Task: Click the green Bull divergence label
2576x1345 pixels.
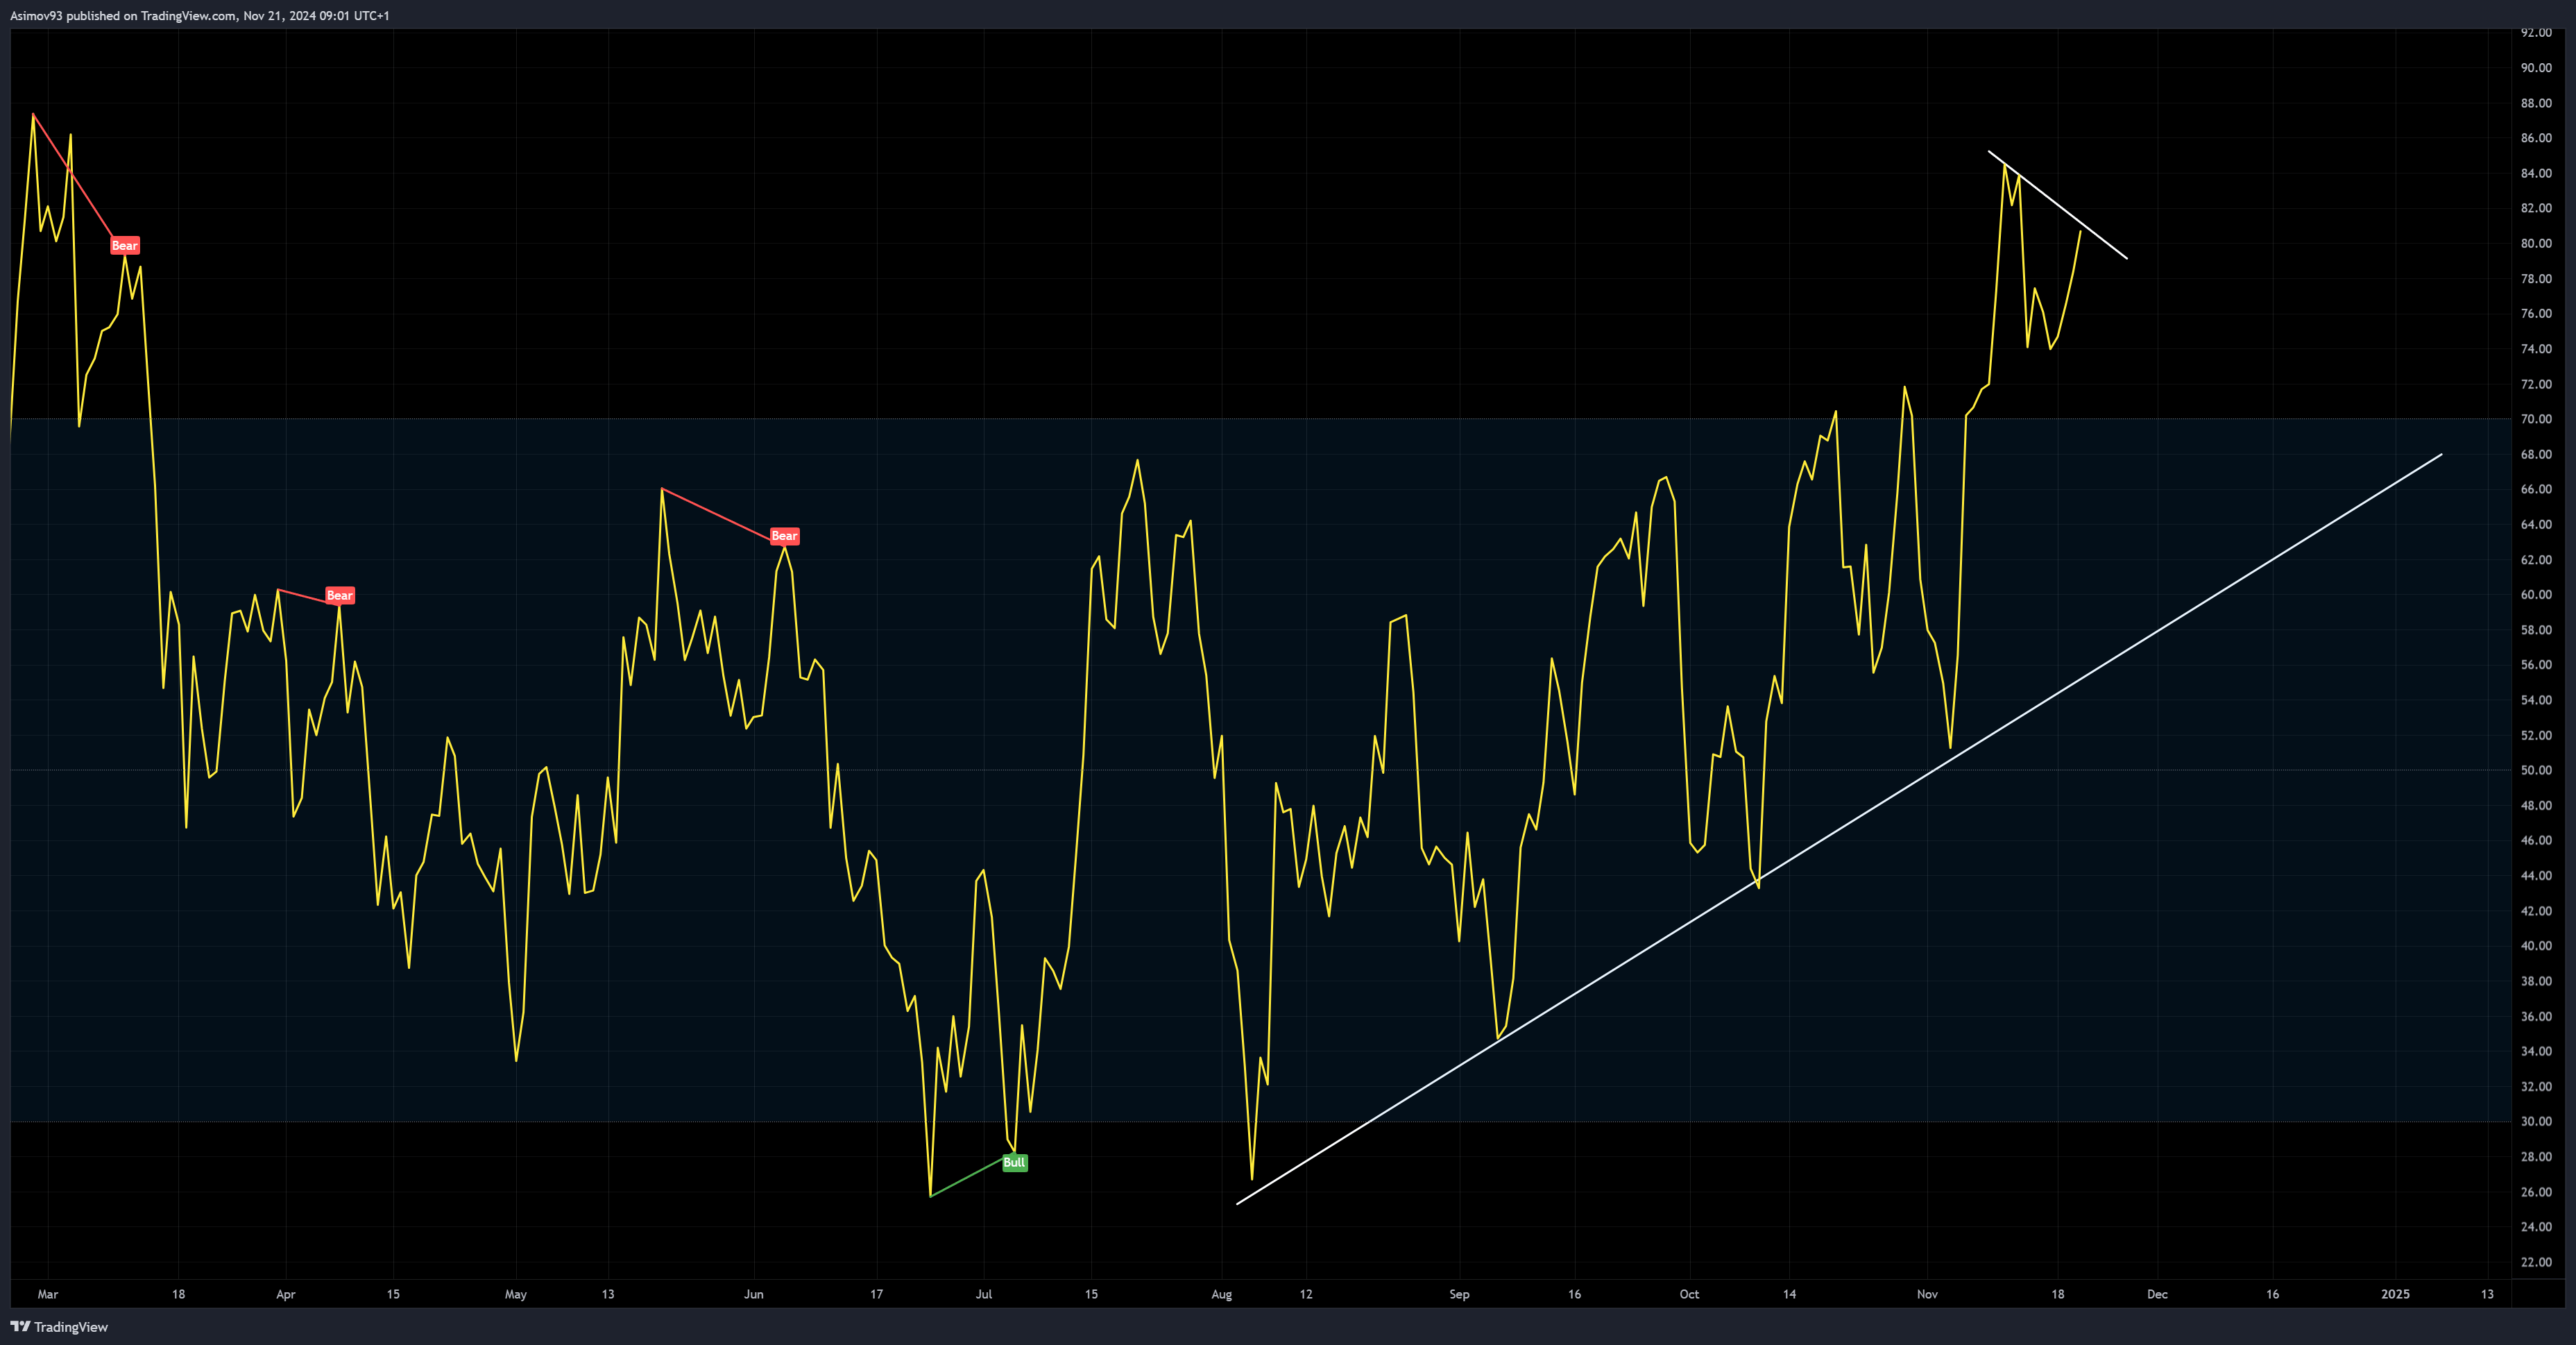Action: pyautogui.click(x=1014, y=1162)
